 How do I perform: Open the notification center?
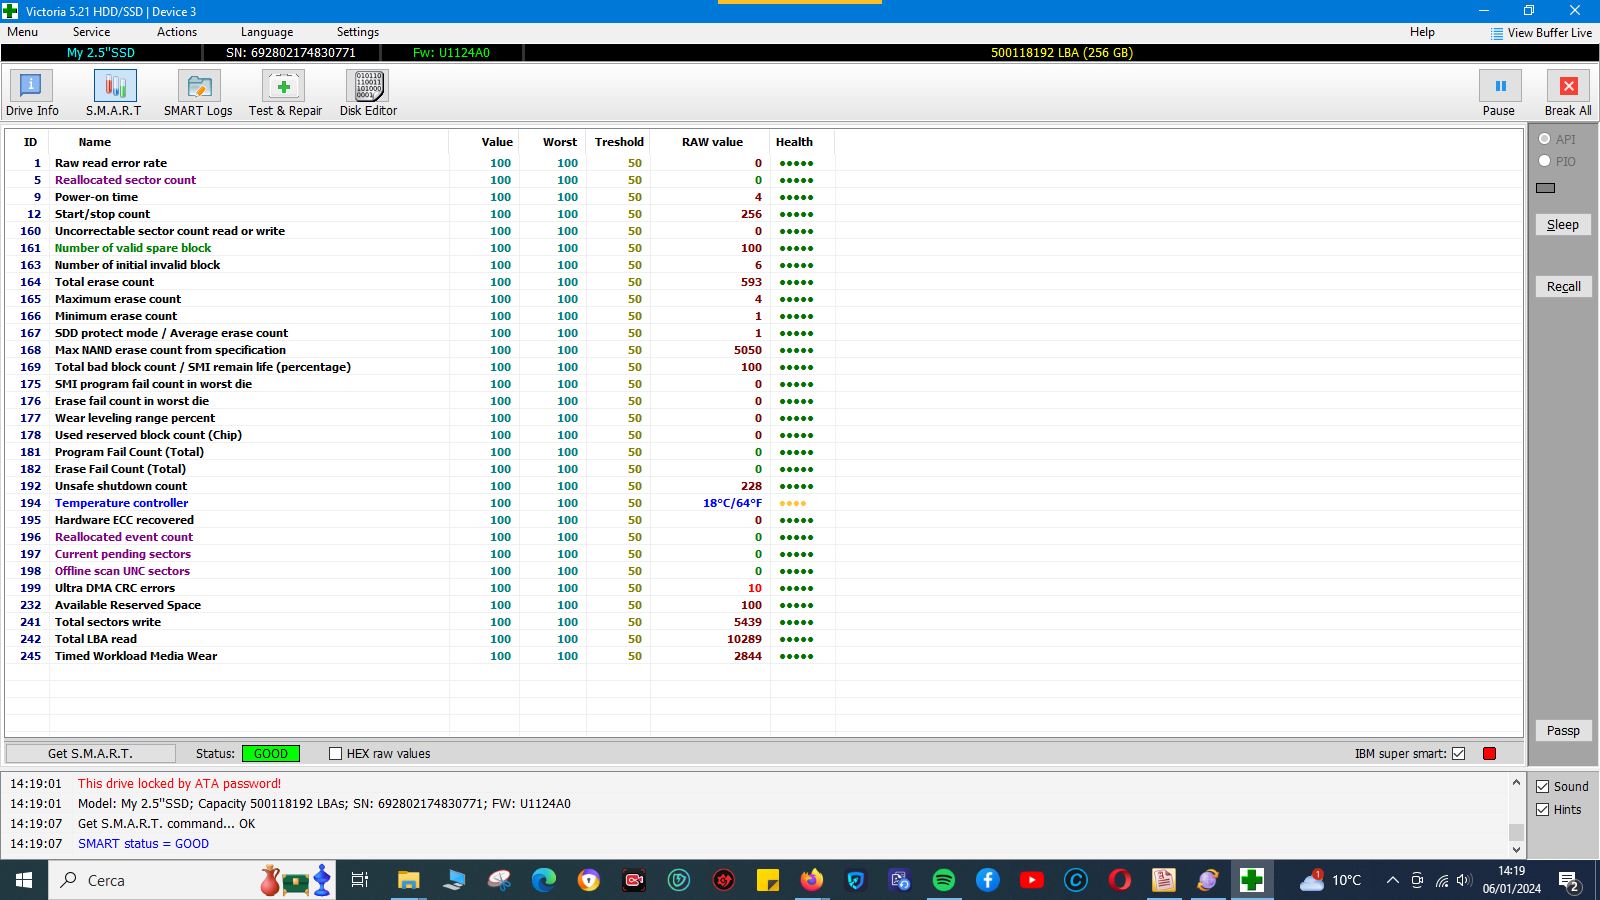[x=1569, y=881]
